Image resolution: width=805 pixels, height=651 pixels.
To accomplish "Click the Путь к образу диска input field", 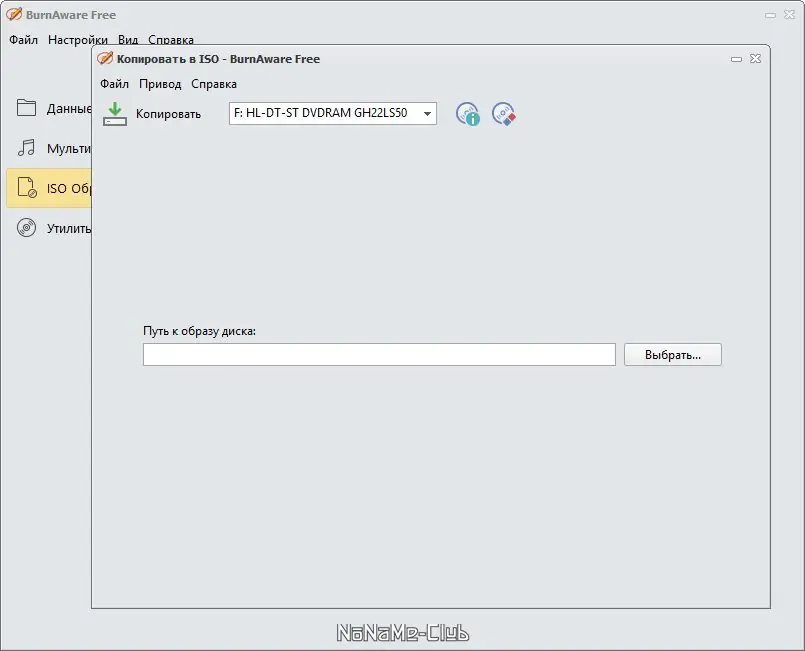I will tap(379, 355).
